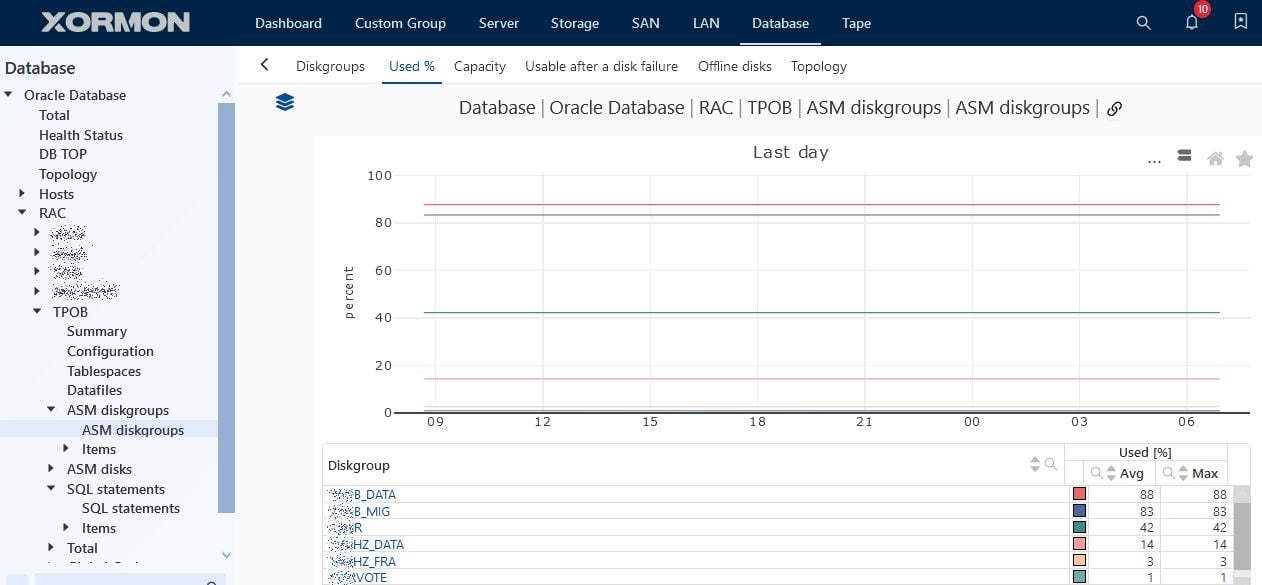Image resolution: width=1262 pixels, height=585 pixels.
Task: Toggle the Diskgroup column sort arrows
Action: 1035,465
